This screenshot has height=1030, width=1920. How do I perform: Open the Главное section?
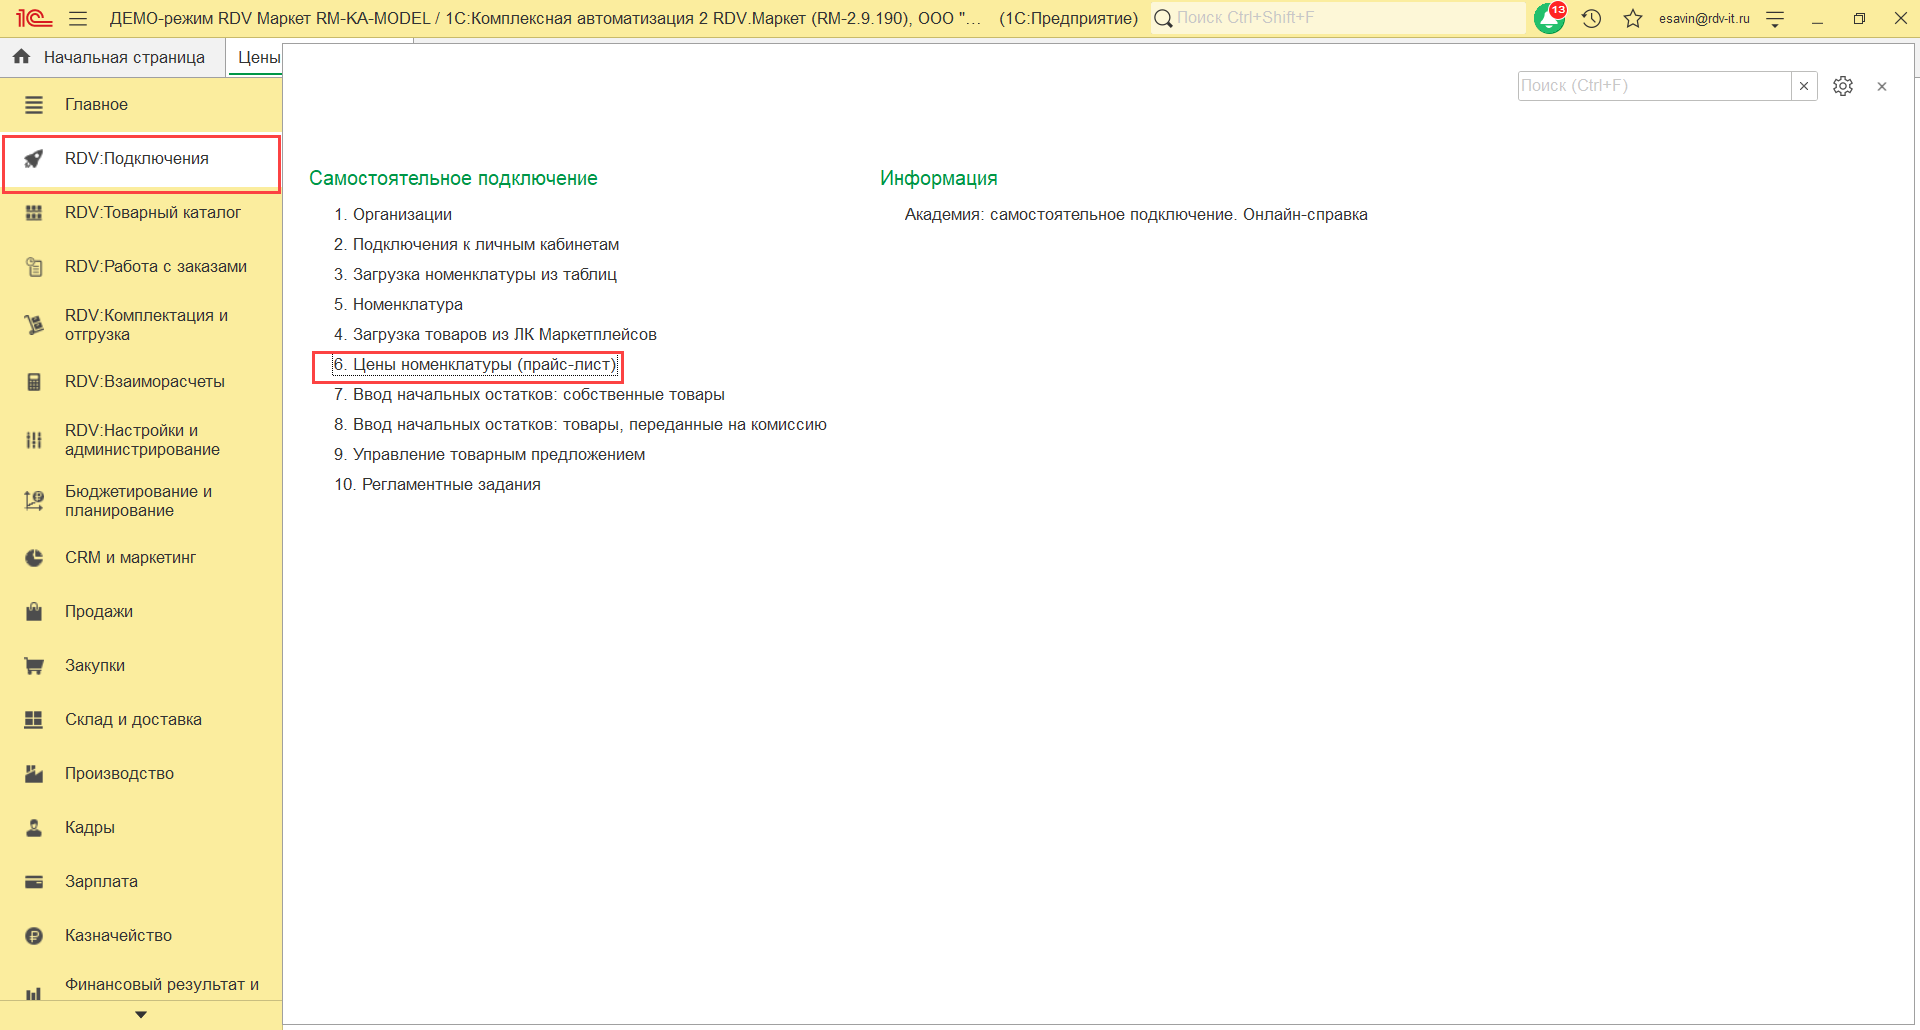point(141,104)
